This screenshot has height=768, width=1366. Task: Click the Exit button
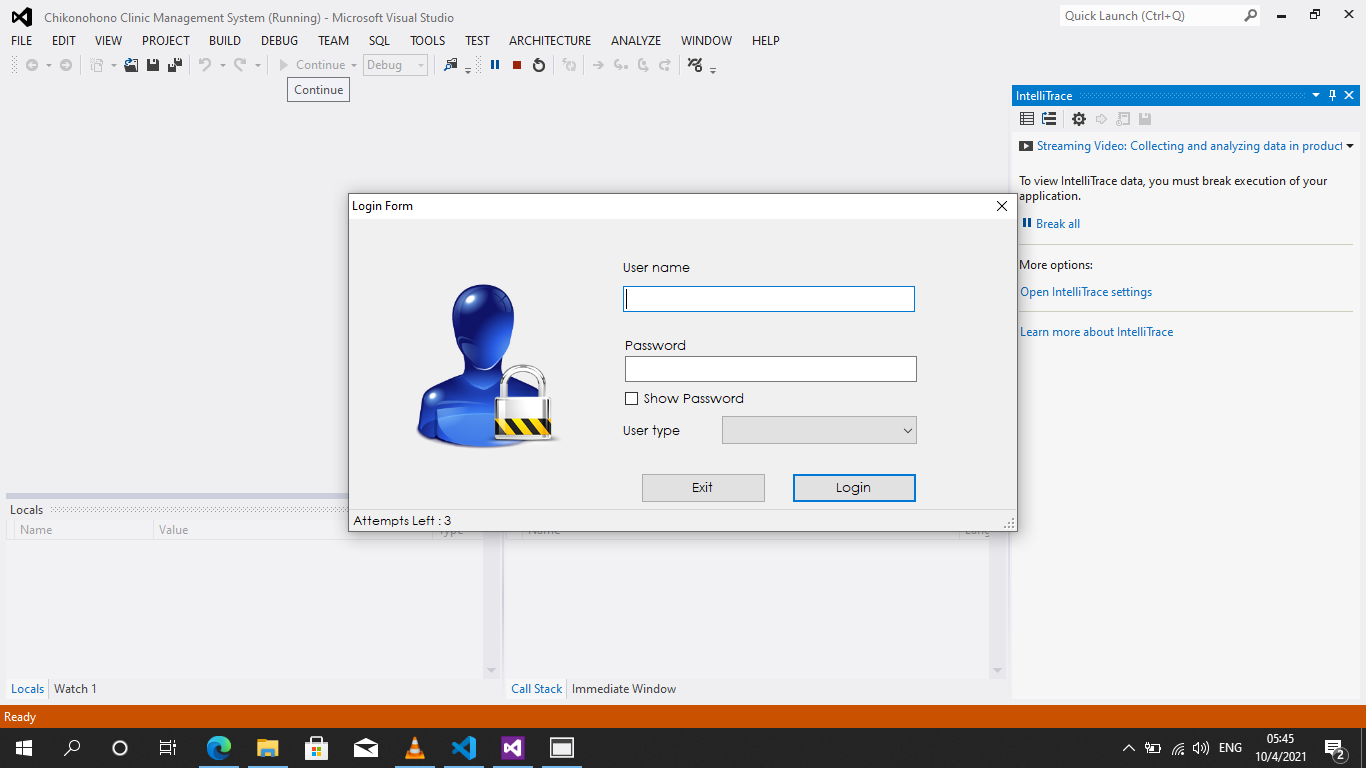point(703,488)
